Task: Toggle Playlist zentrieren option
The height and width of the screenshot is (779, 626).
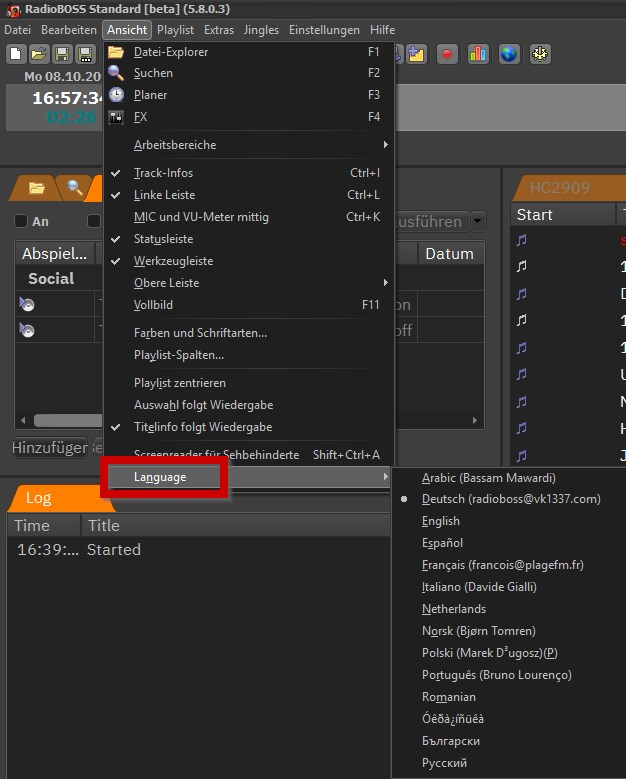Action: (249, 383)
